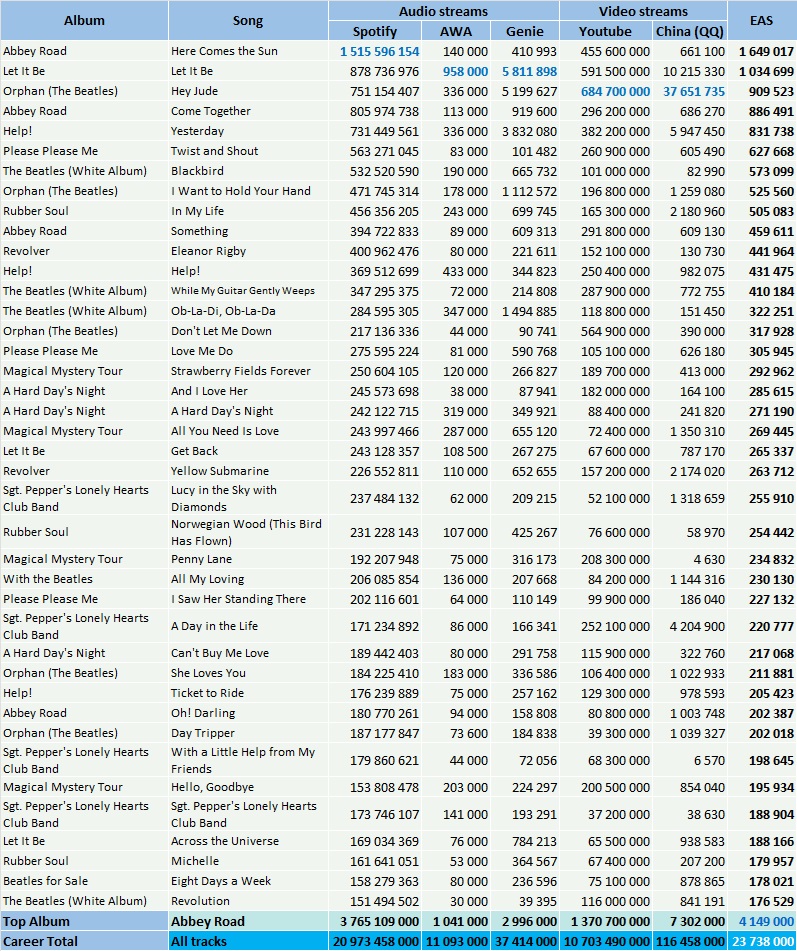Click the Song column header

tap(248, 21)
